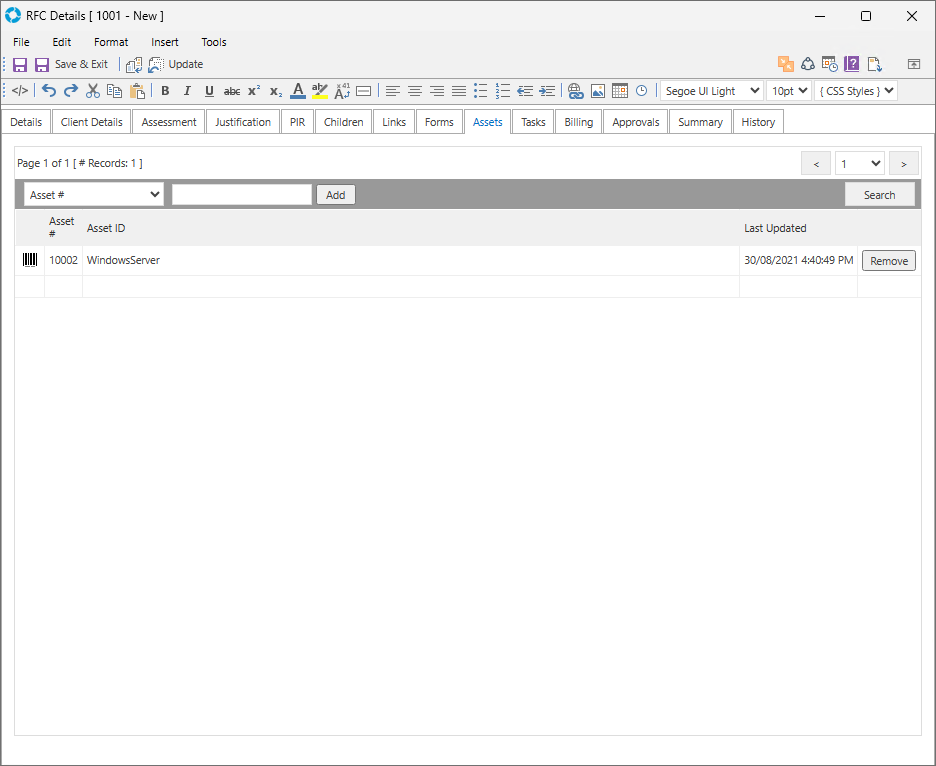Open the Asset # search field dropdown

tap(94, 195)
